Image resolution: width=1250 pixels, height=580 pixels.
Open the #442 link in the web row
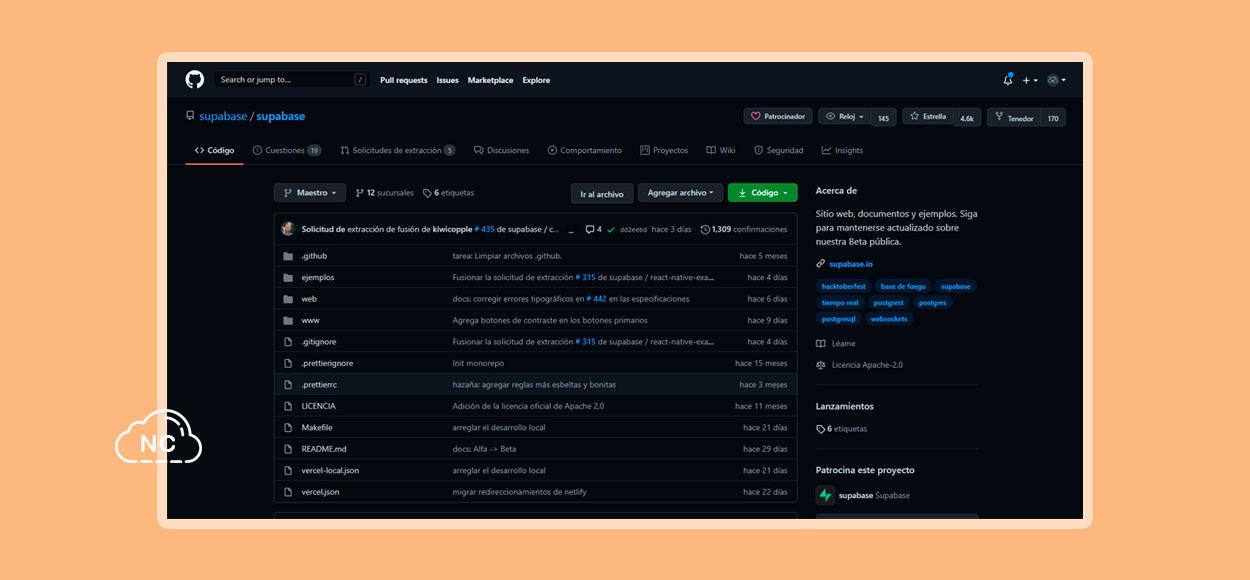pyautogui.click(x=596, y=299)
